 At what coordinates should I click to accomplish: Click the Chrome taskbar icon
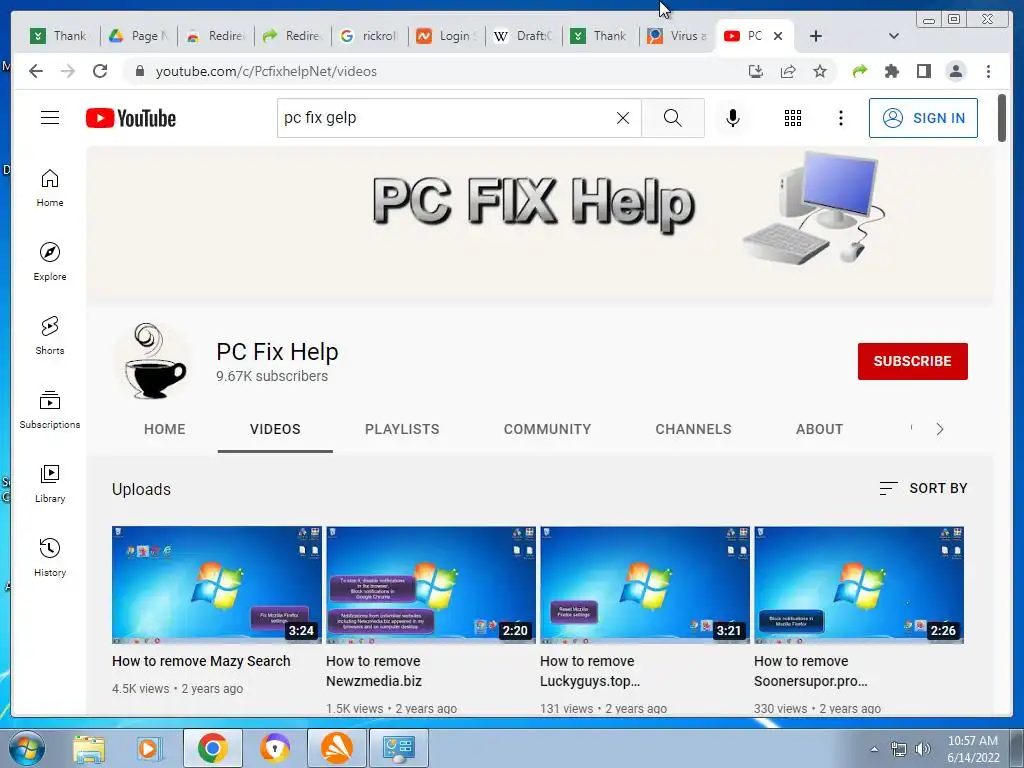[212, 748]
